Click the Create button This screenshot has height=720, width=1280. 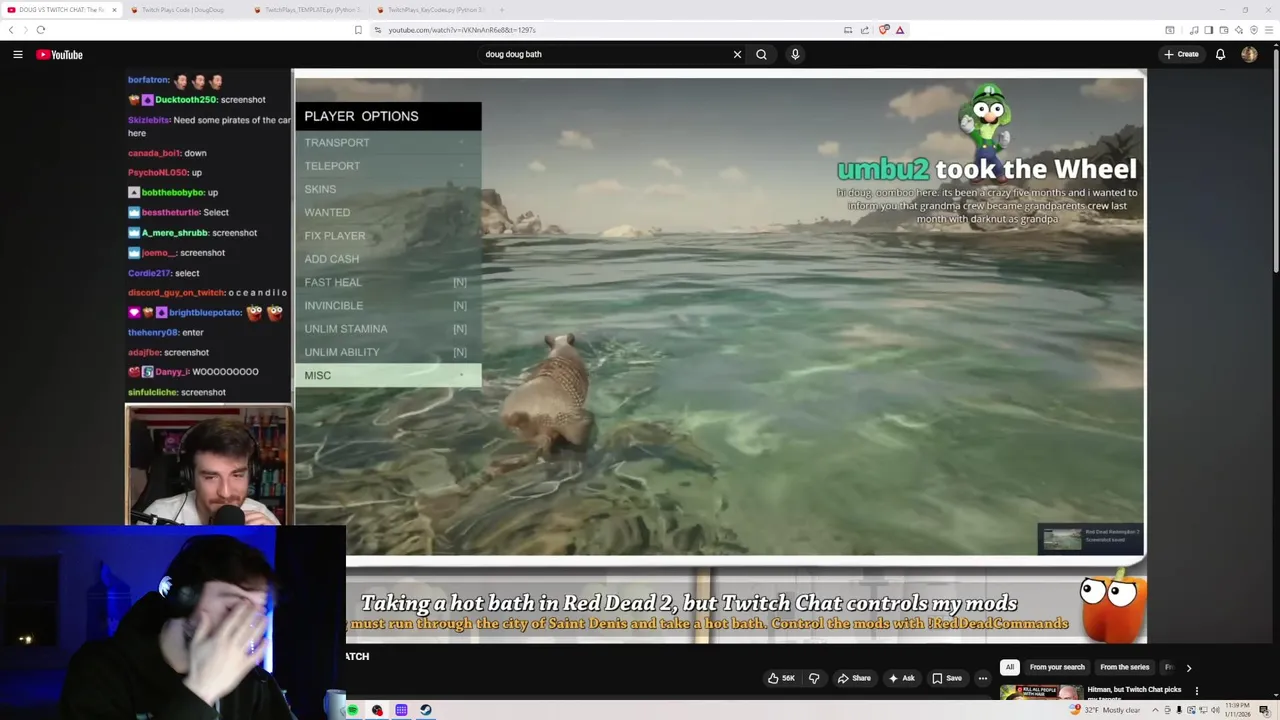(1181, 54)
